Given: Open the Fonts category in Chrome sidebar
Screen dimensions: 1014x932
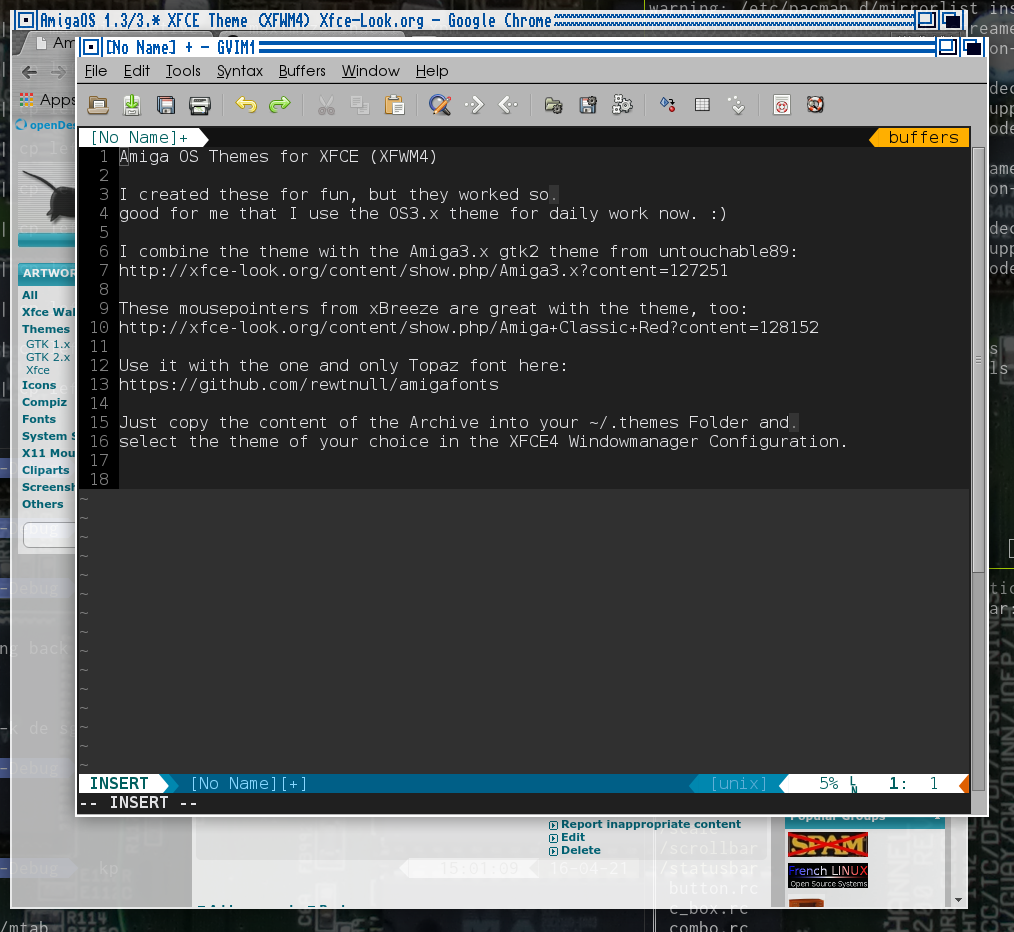Looking at the screenshot, I should point(39,419).
